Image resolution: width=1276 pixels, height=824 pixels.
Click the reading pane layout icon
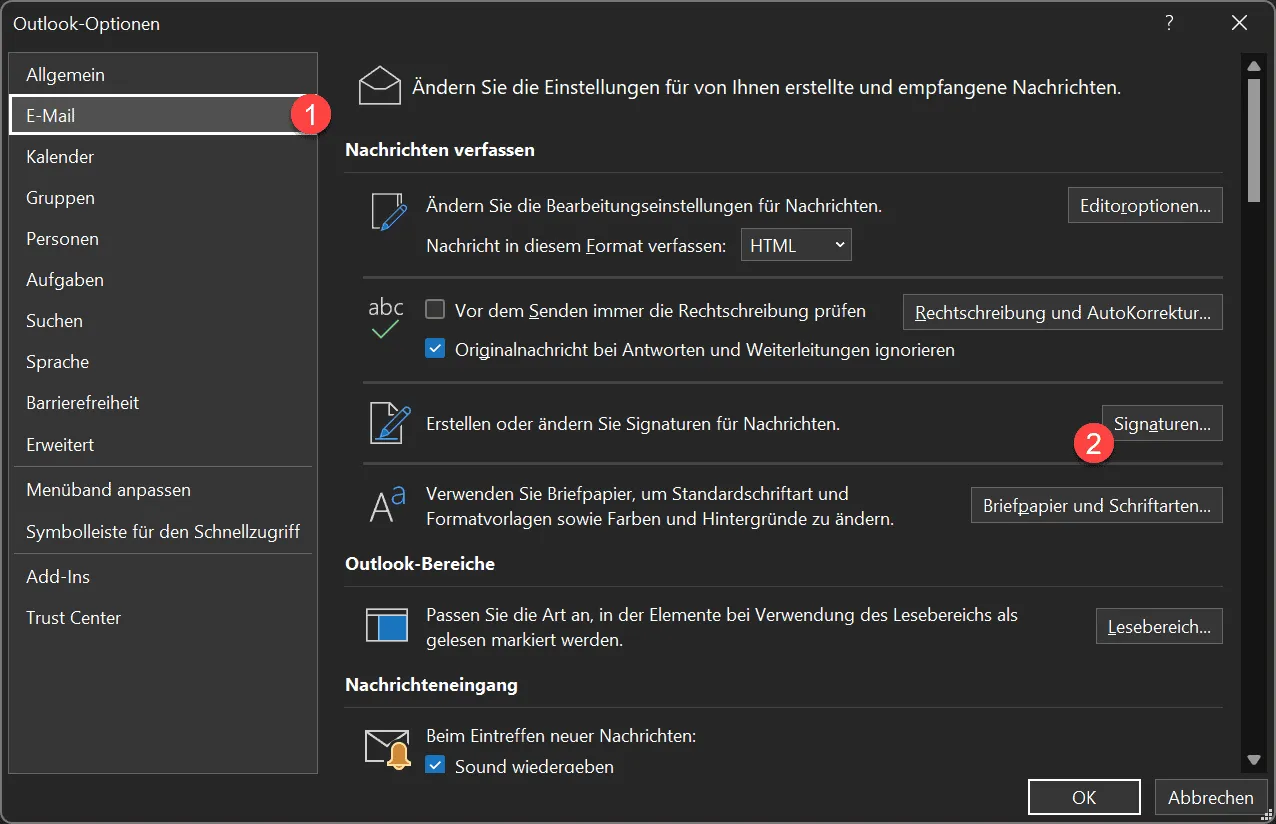click(x=387, y=625)
